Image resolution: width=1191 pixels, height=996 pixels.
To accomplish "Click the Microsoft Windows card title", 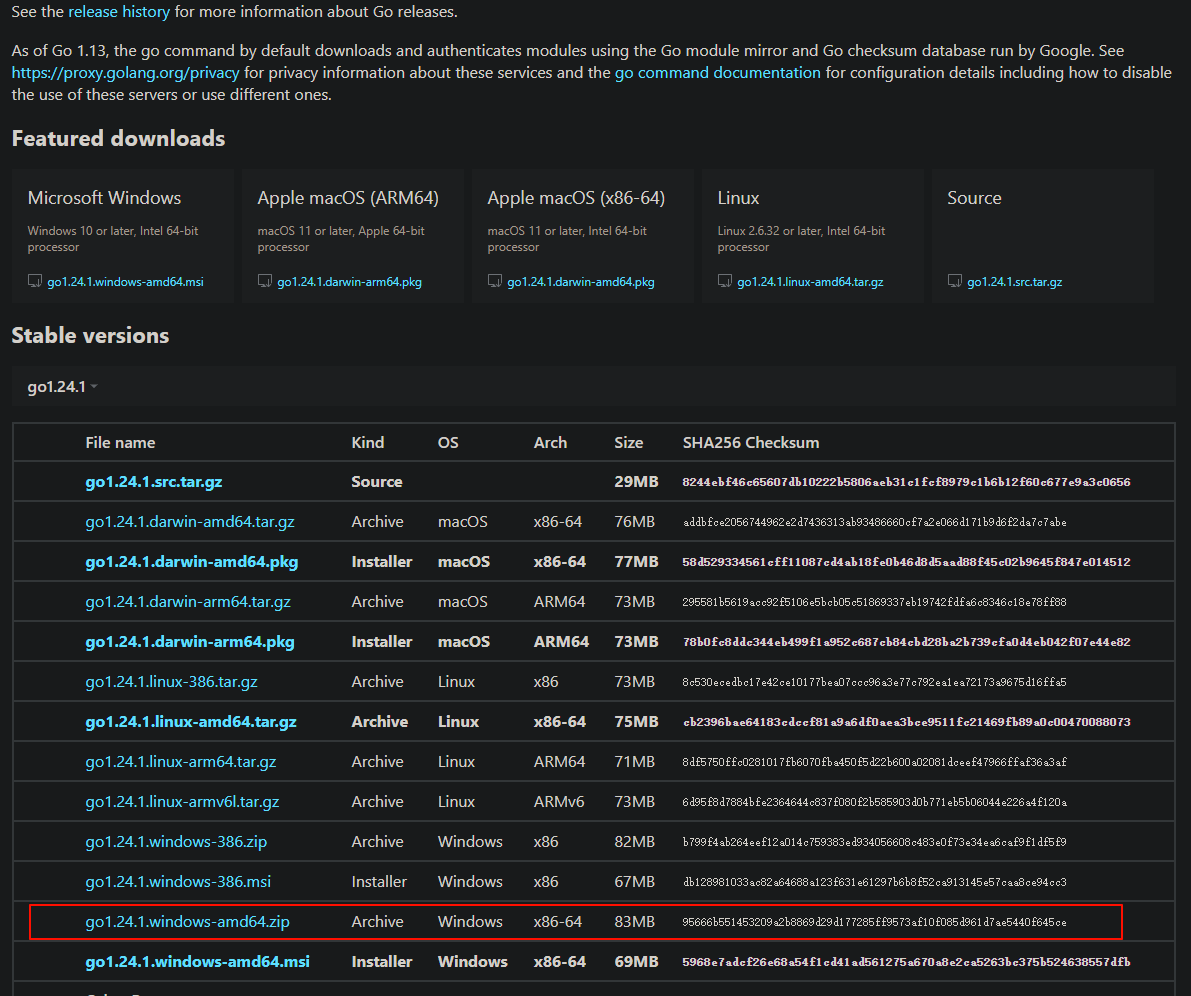I will coord(104,198).
